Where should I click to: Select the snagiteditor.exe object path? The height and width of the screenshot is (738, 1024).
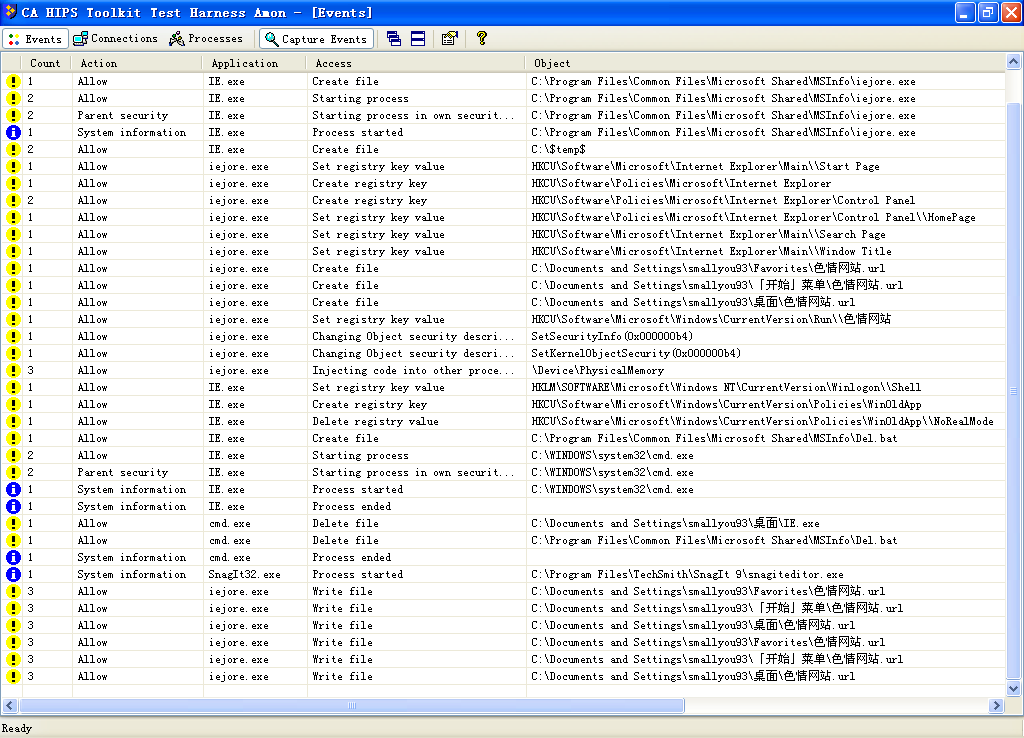(687, 574)
